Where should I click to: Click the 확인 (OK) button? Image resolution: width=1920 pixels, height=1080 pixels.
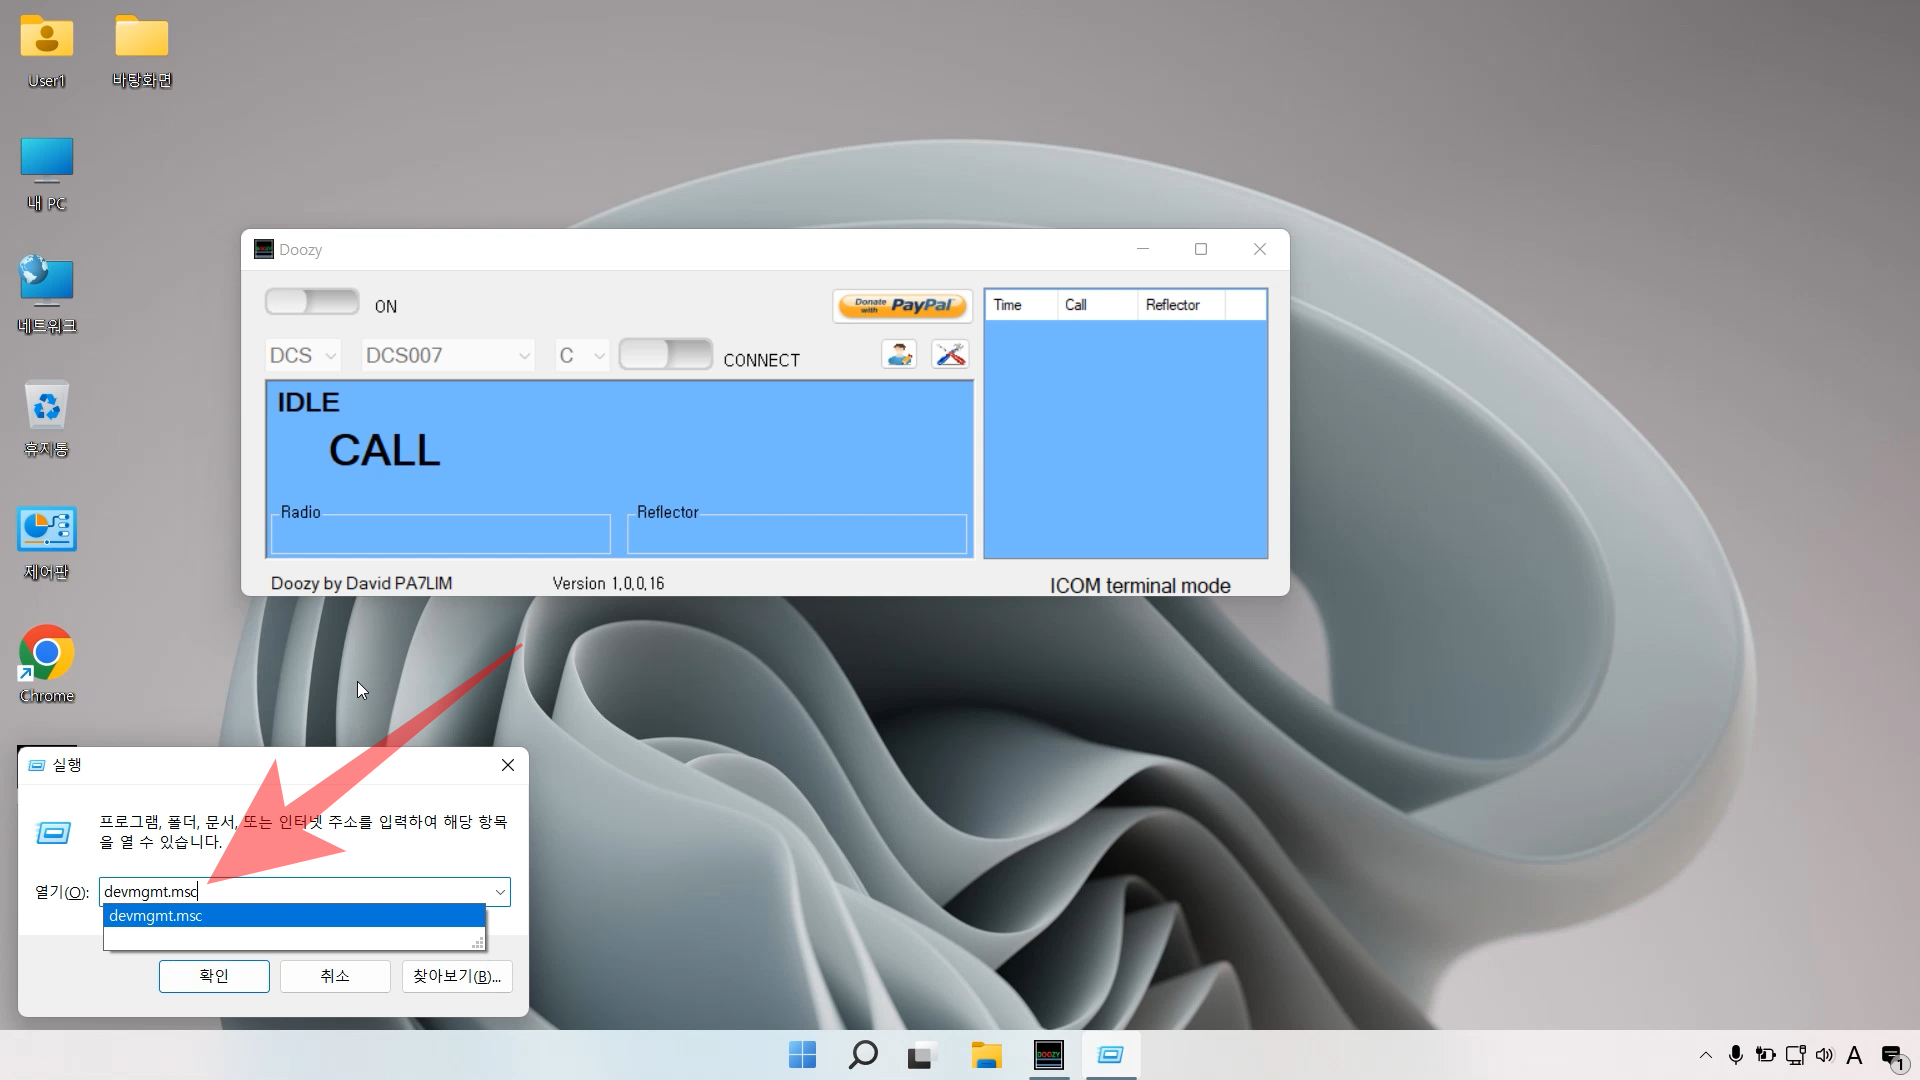[214, 976]
